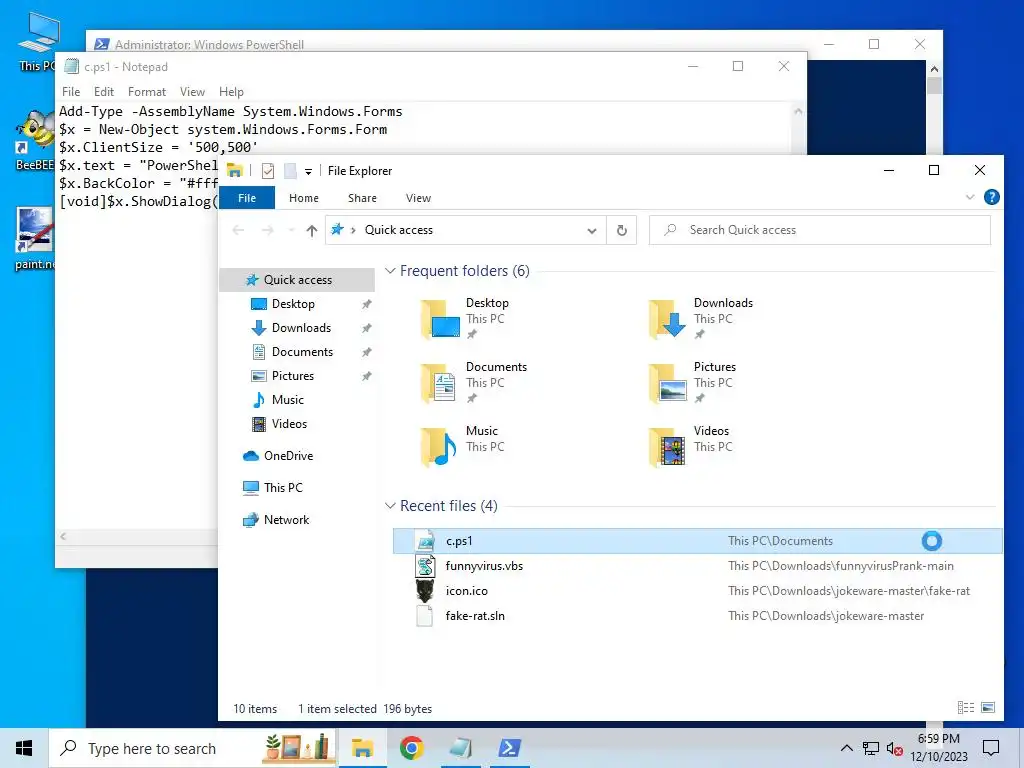This screenshot has width=1024, height=768.
Task: Collapse the Recent files group
Action: click(x=390, y=505)
